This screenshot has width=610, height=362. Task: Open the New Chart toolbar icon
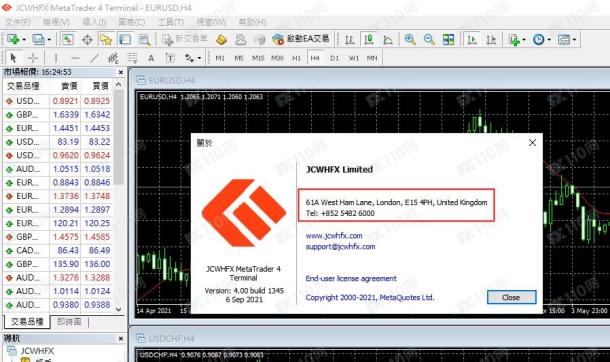point(13,39)
